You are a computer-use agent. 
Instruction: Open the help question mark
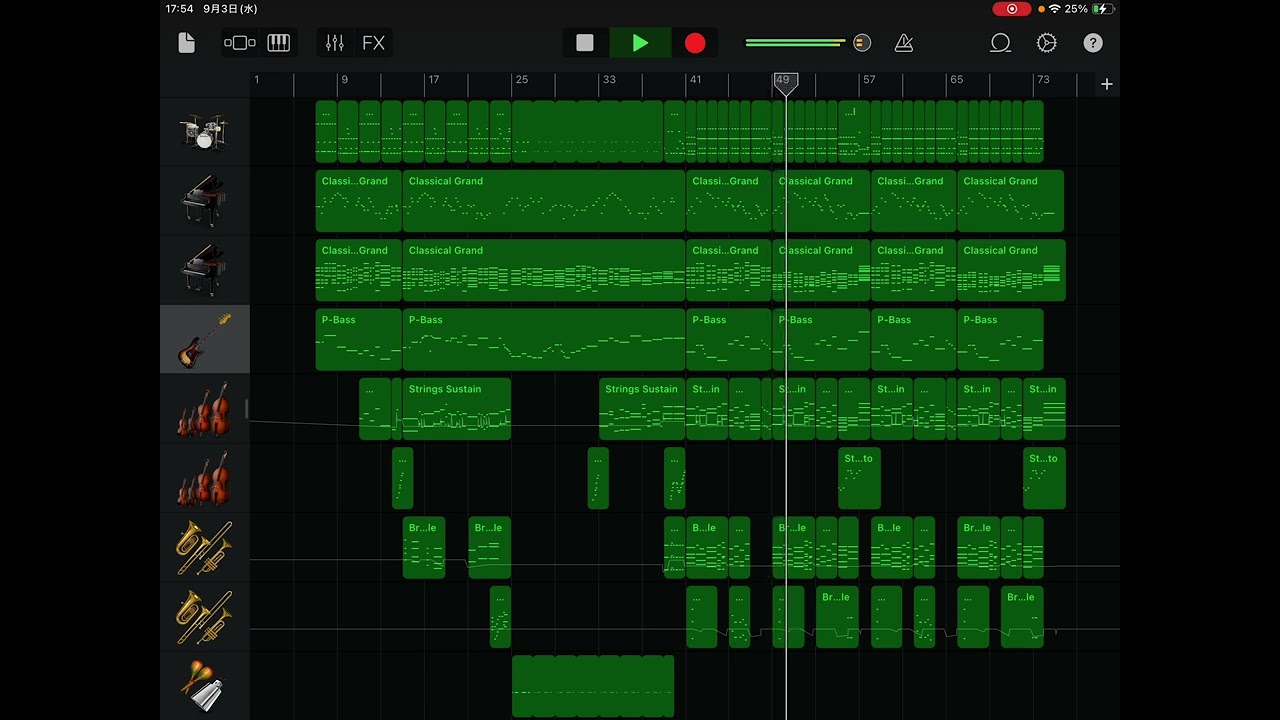1093,43
